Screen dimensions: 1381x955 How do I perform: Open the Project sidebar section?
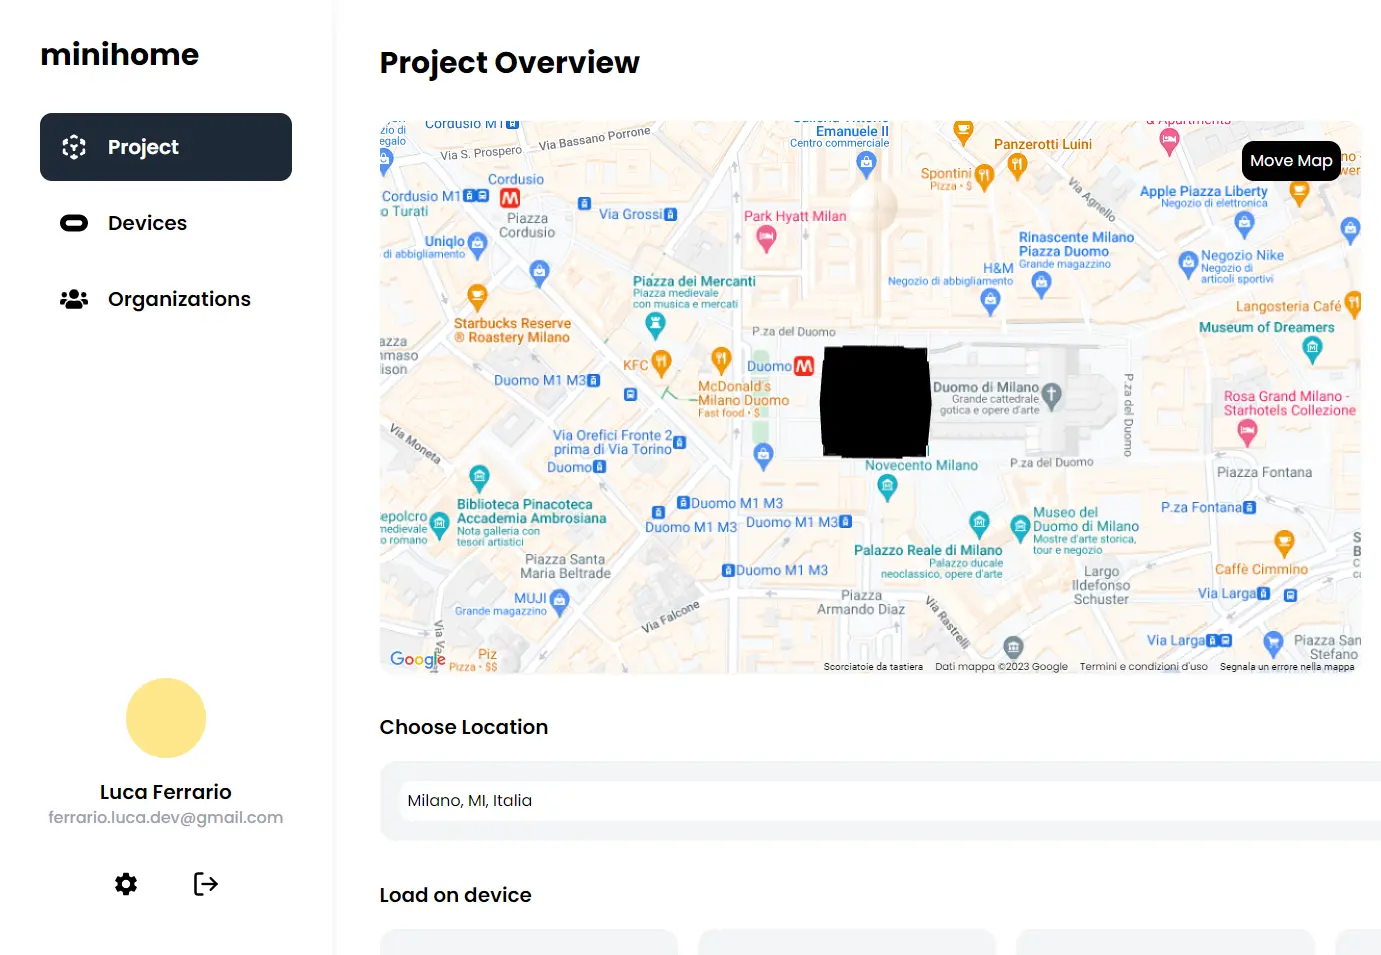[166, 147]
